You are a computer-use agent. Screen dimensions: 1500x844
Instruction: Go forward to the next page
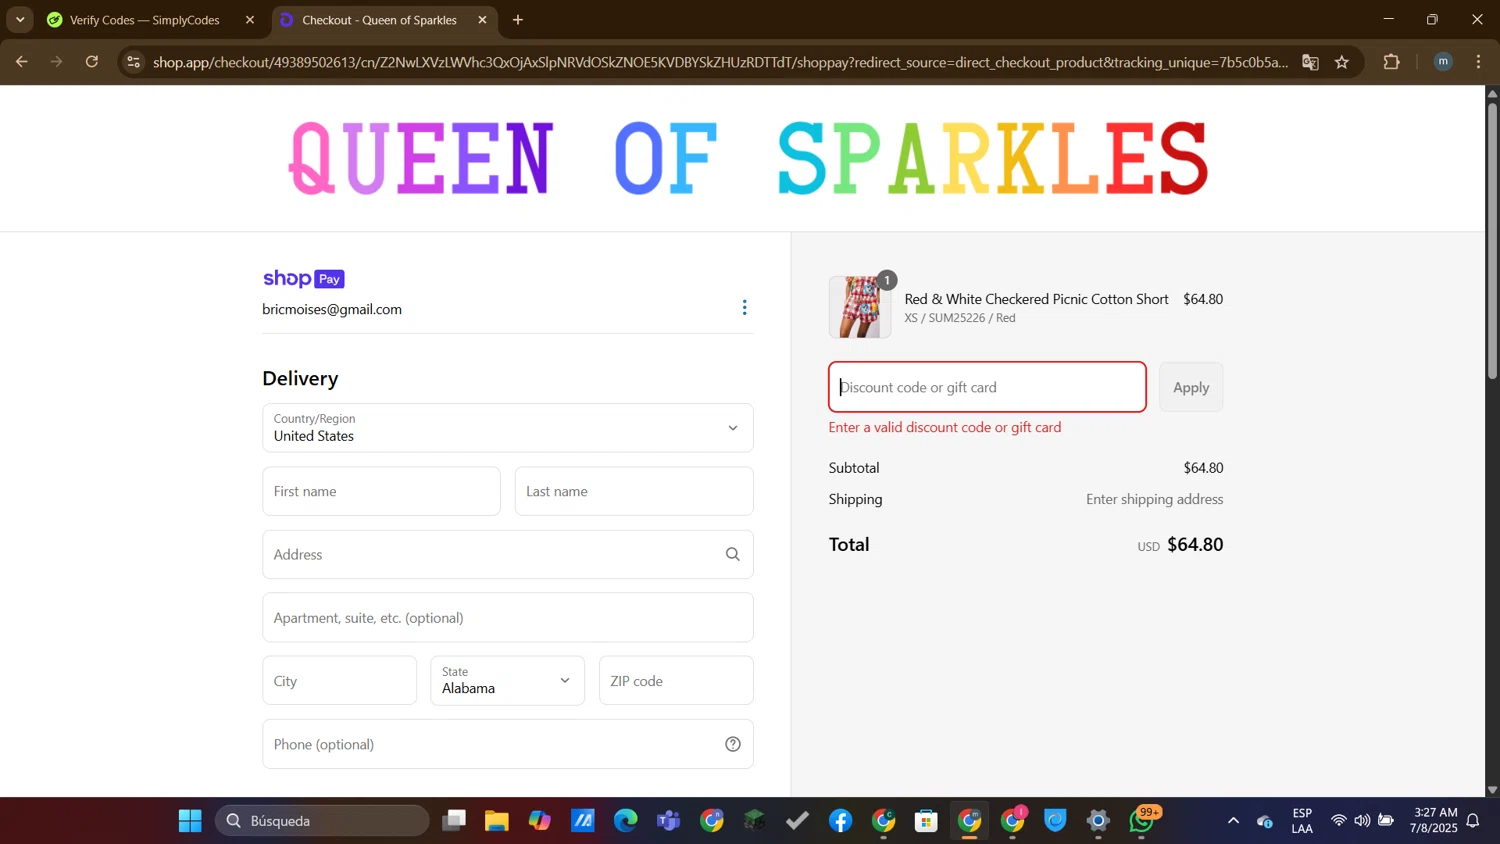pyautogui.click(x=57, y=62)
